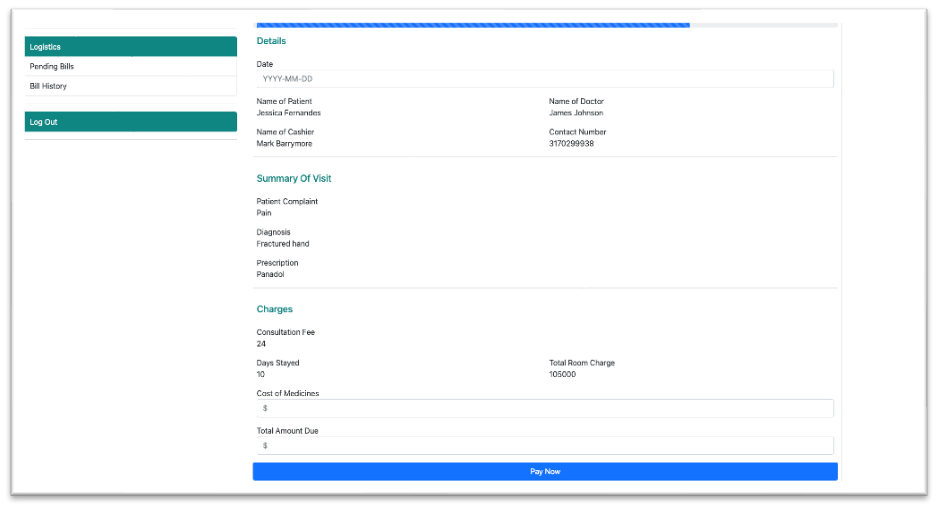Select contact number 3170299938

[571, 143]
